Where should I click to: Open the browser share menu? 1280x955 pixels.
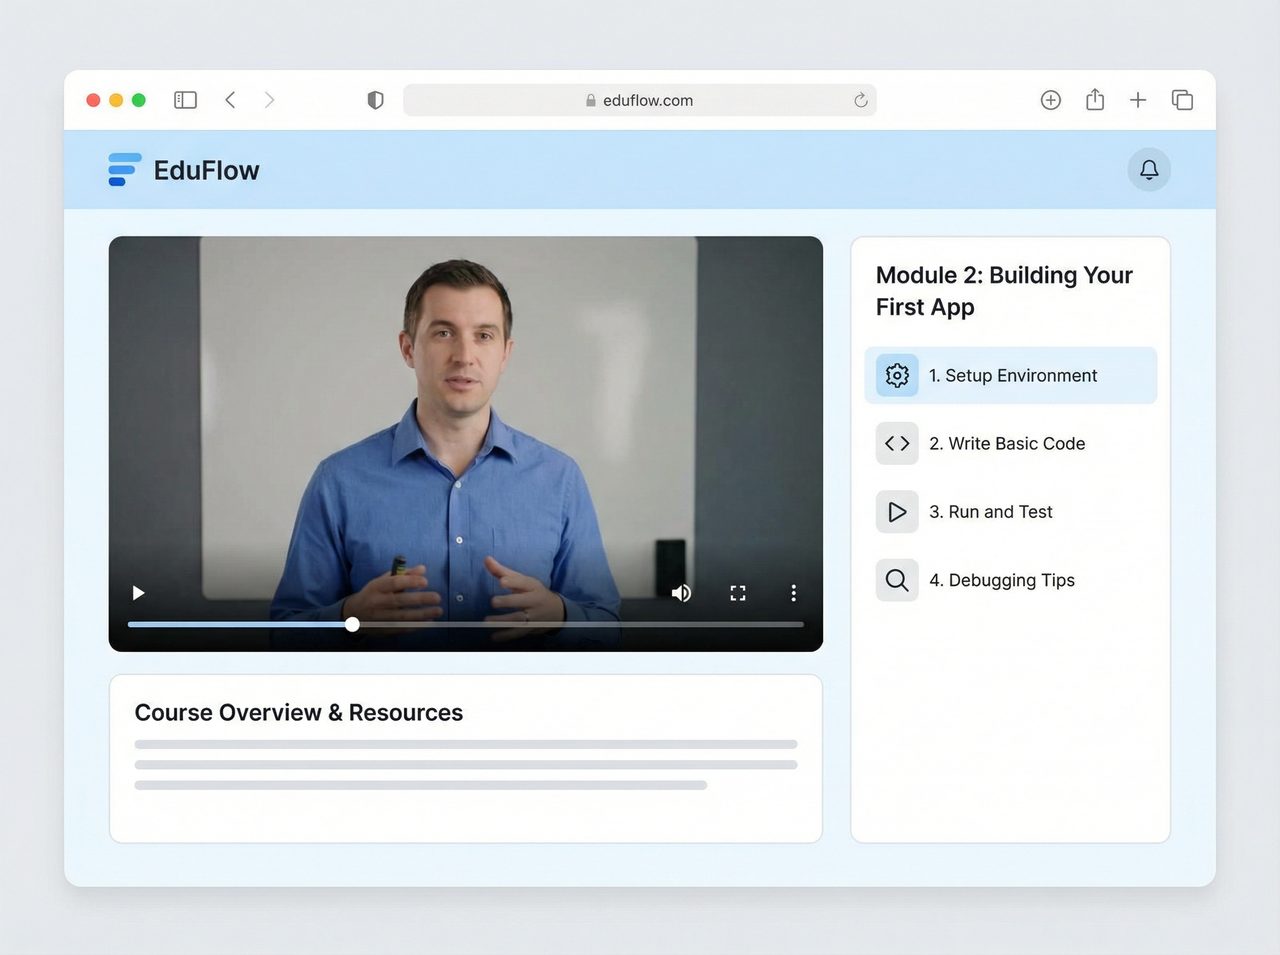pyautogui.click(x=1095, y=100)
